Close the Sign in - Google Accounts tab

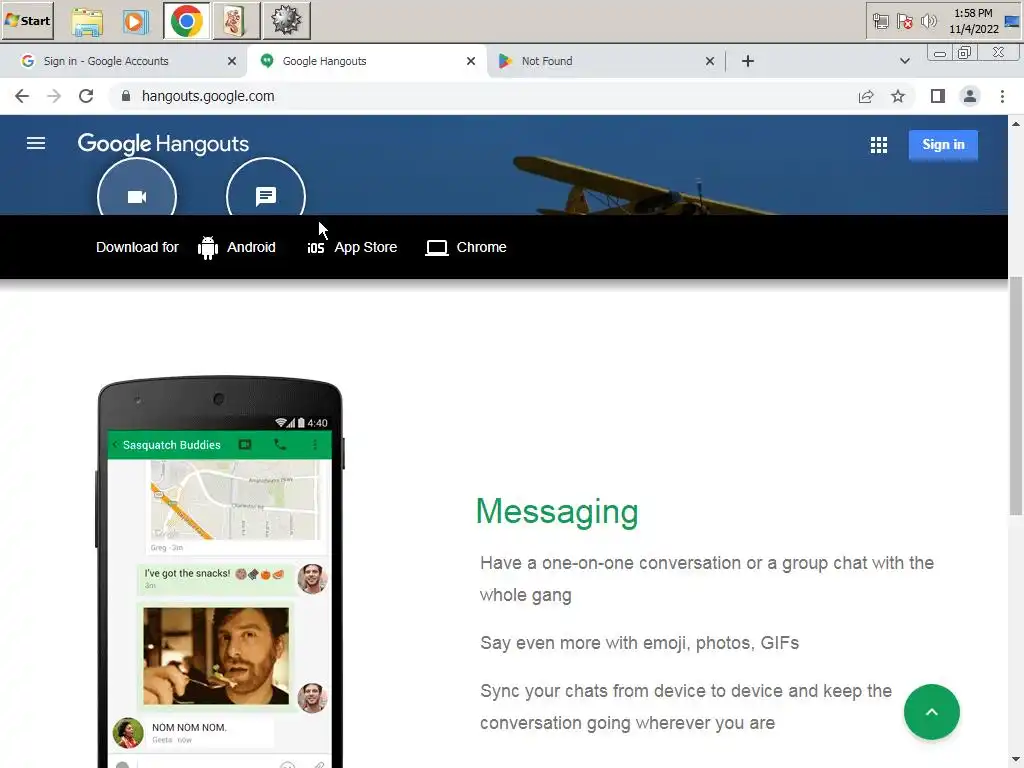pyautogui.click(x=232, y=61)
